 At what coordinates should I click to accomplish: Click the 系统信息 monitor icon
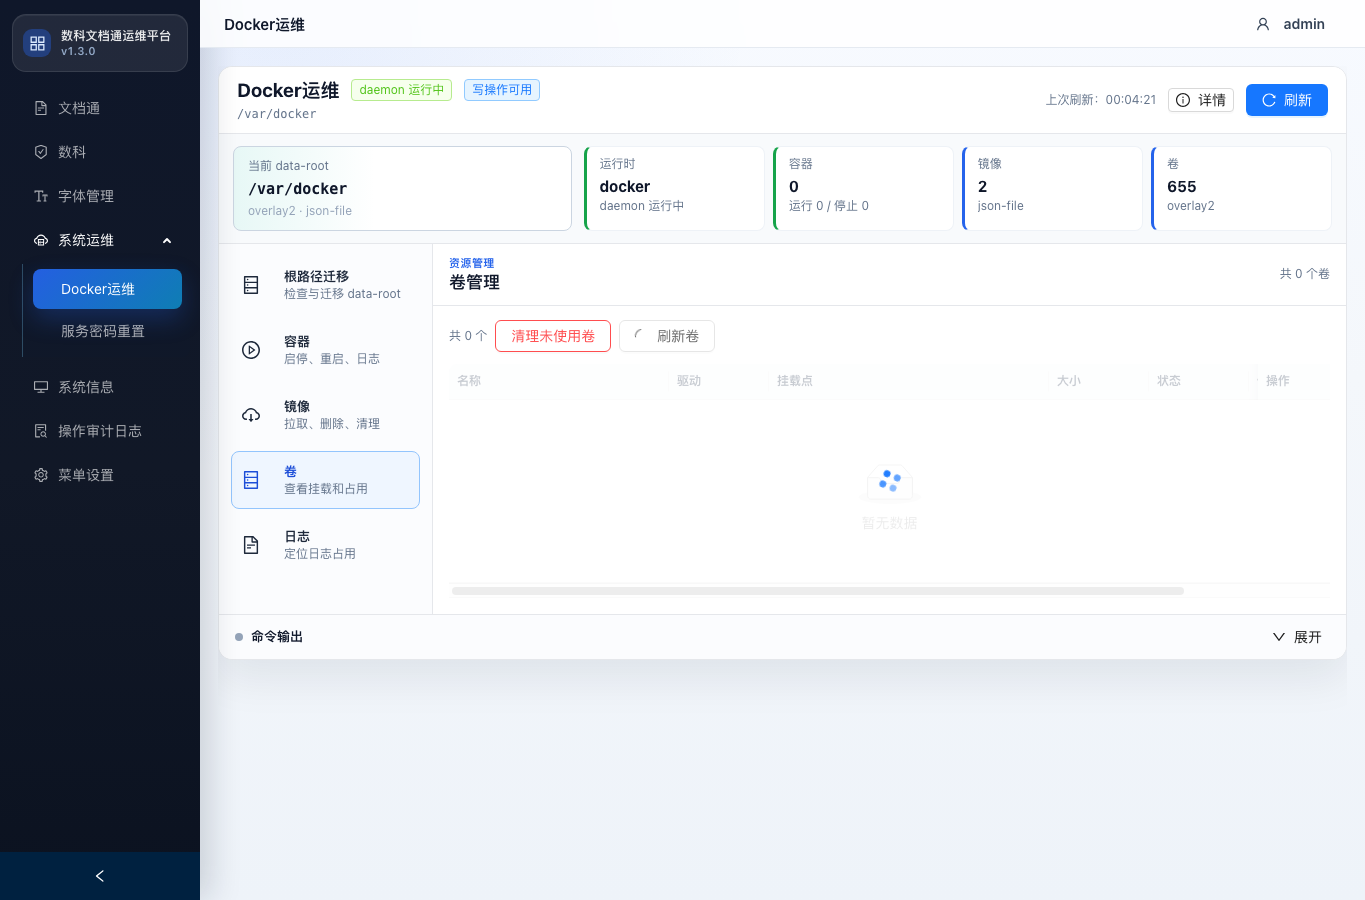[x=41, y=387]
